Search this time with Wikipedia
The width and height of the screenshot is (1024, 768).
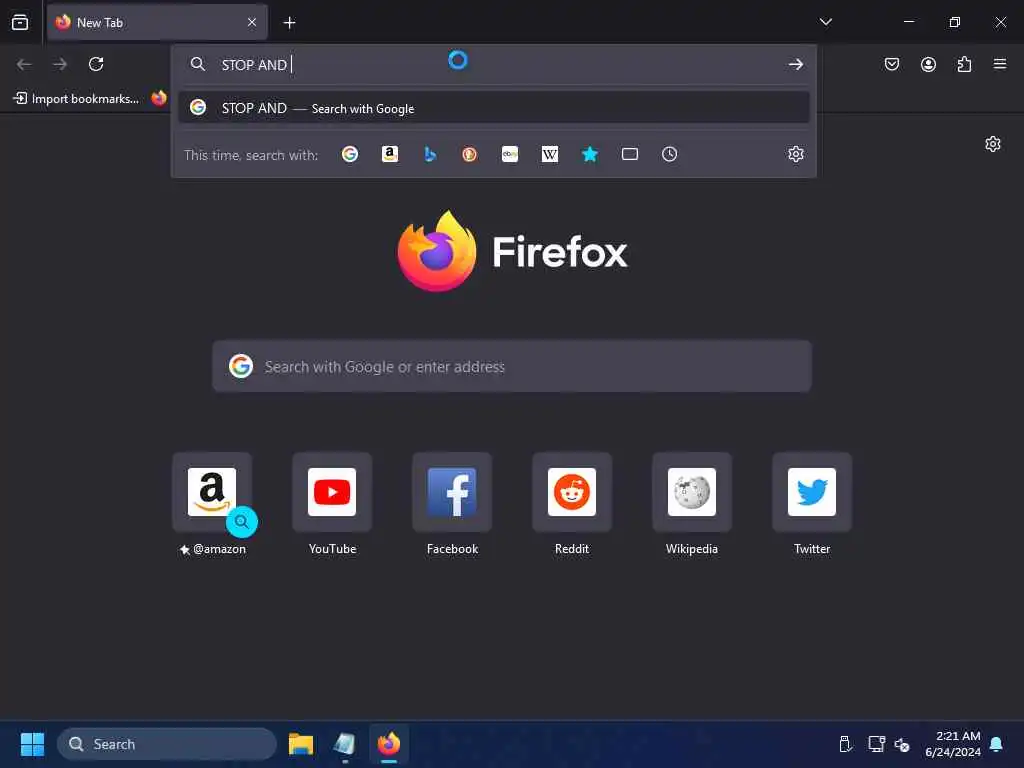coord(550,154)
